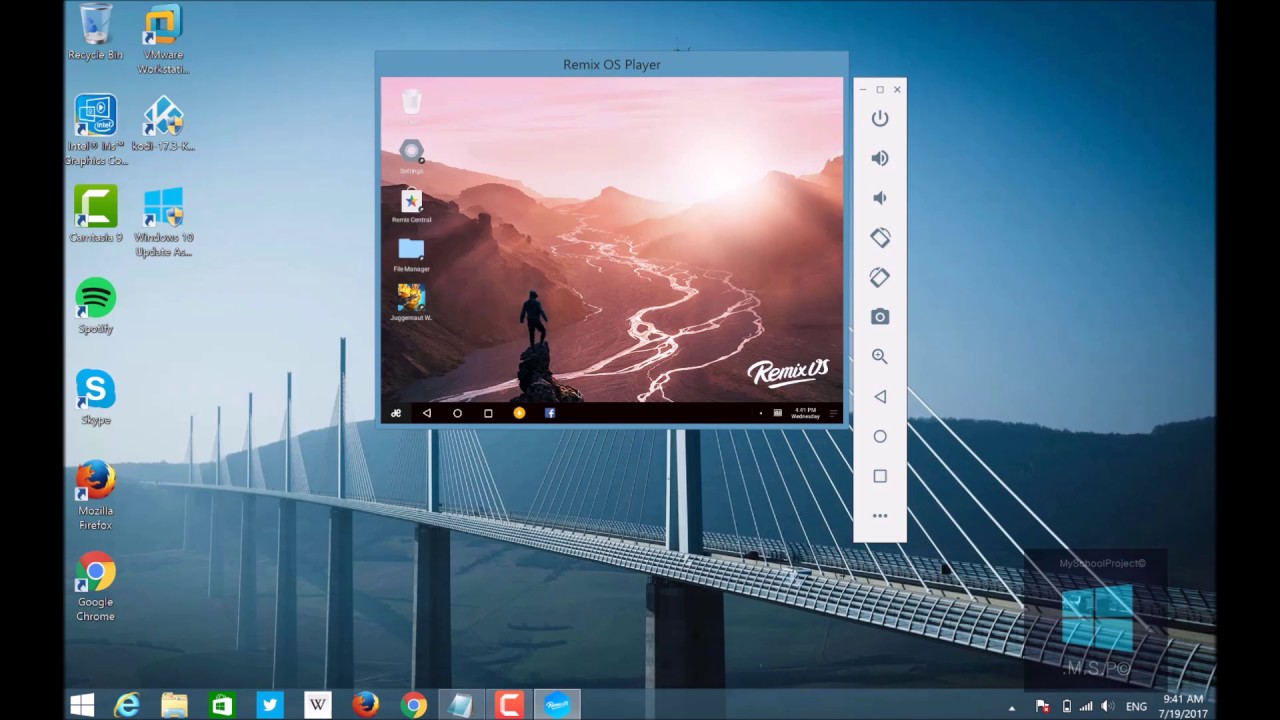Viewport: 1280px width, 720px height.
Task: Launch Firefox from the Windows taskbar
Action: [365, 705]
